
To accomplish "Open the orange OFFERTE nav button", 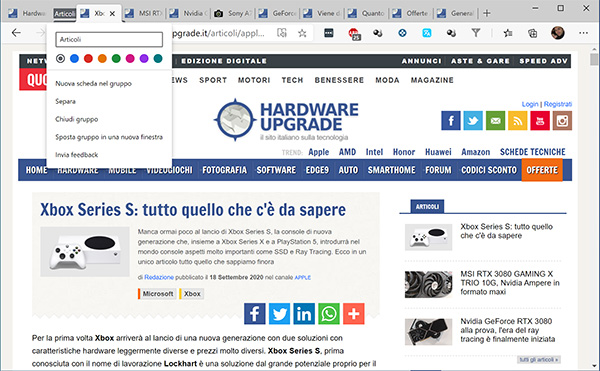I will (542, 170).
